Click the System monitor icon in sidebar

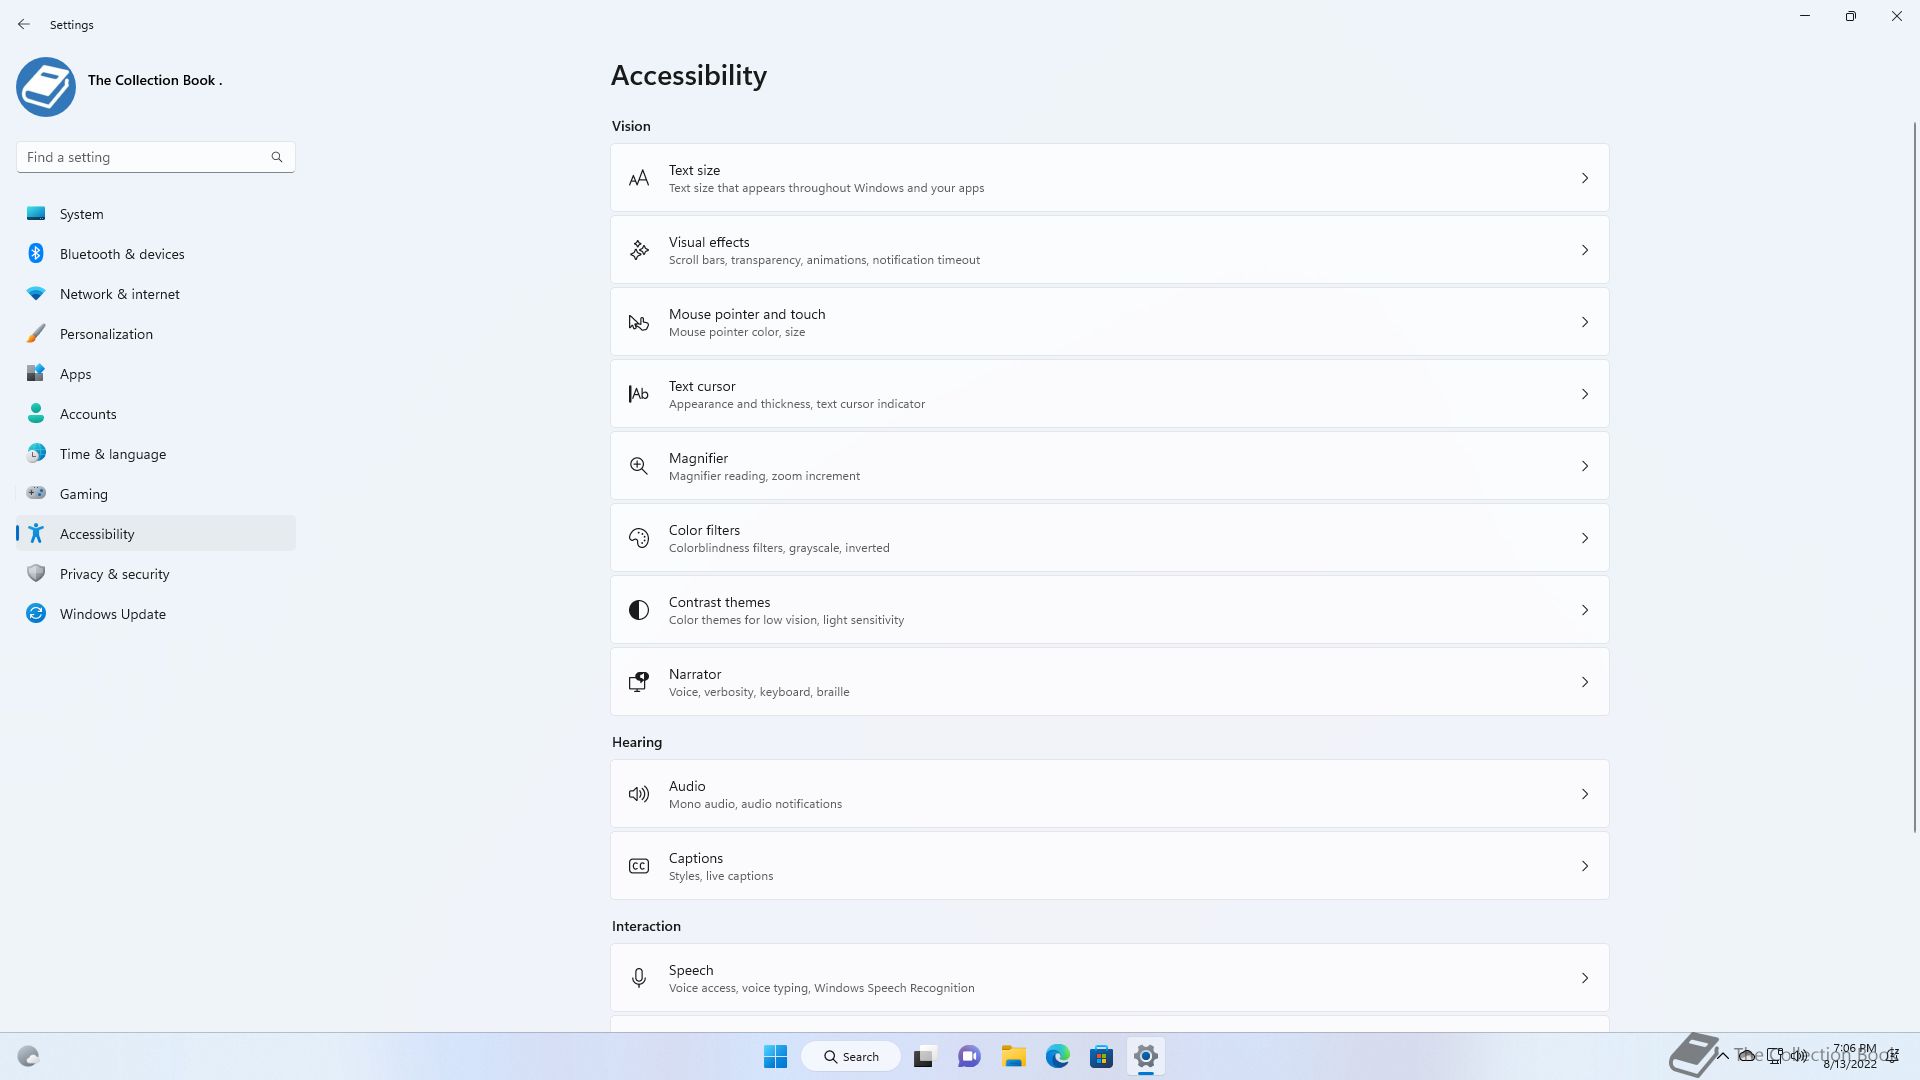point(36,213)
